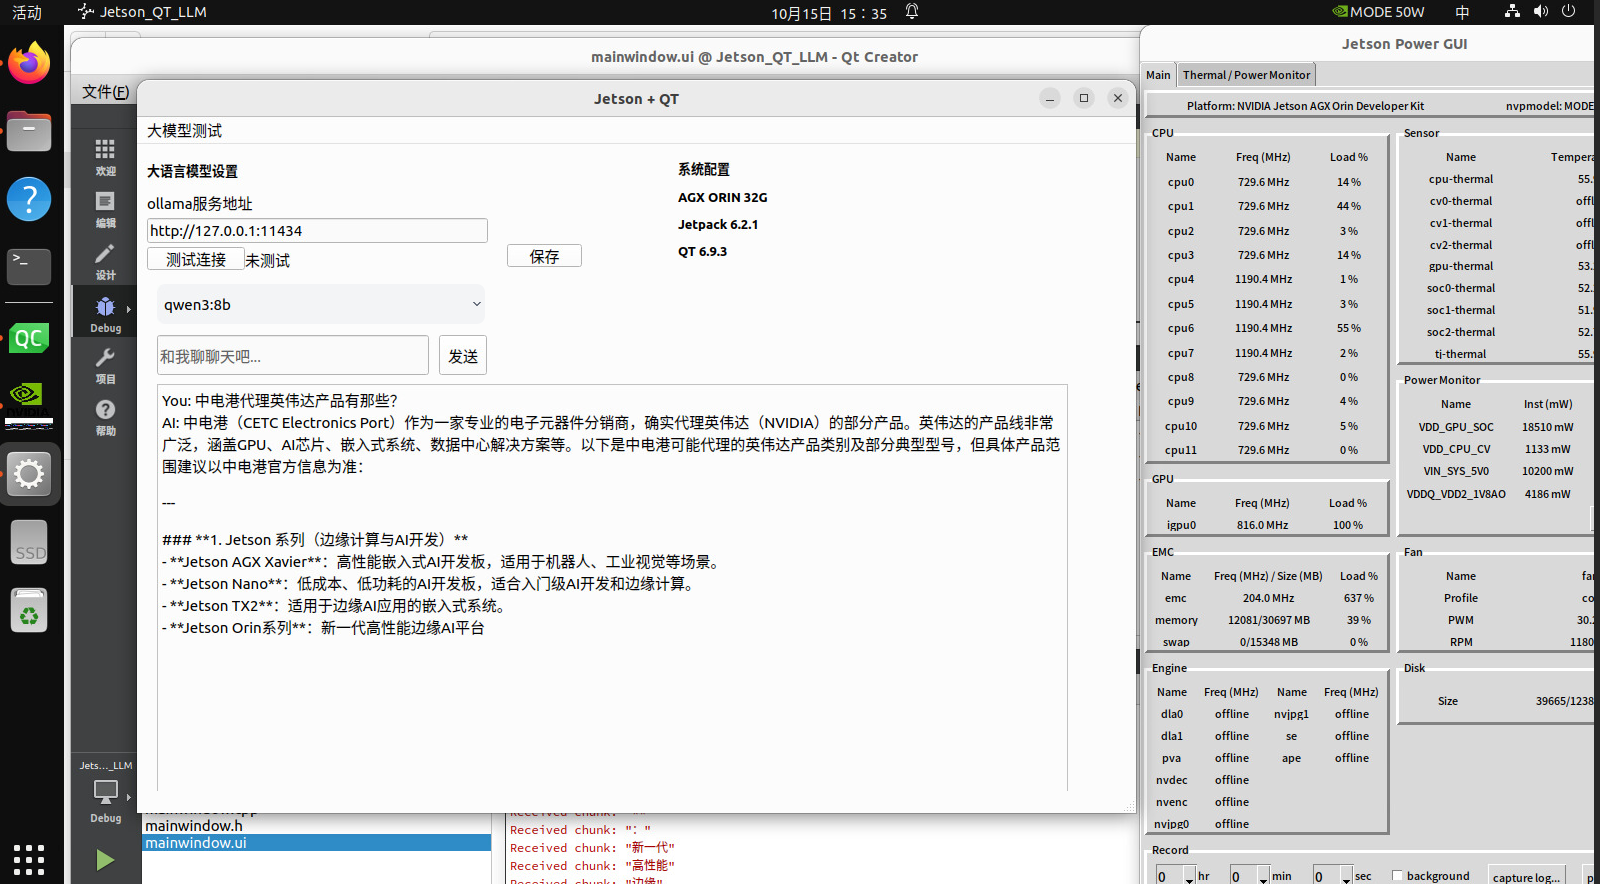Viewport: 1600px width, 884px height.
Task: Click the AGX ORIN 32G label
Action: click(x=723, y=198)
